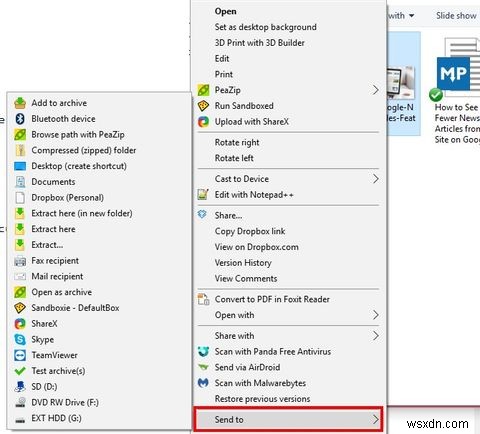Click the 'Extract here' text entry

(53, 229)
